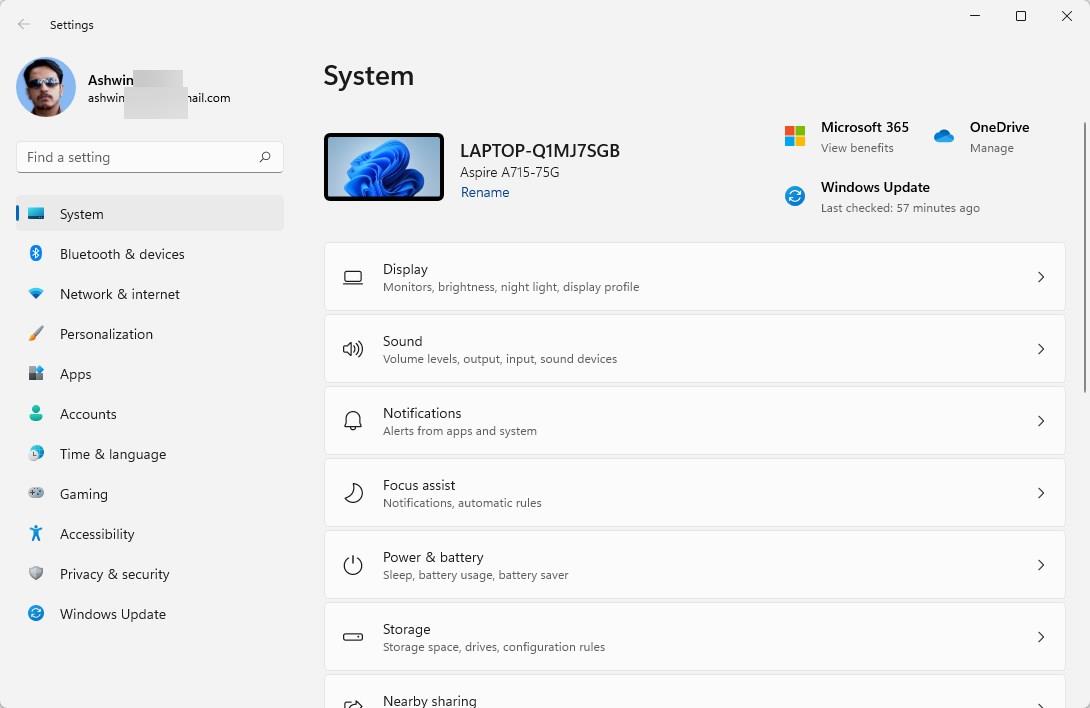1090x708 pixels.
Task: Click the Rename link
Action: pyautogui.click(x=485, y=193)
